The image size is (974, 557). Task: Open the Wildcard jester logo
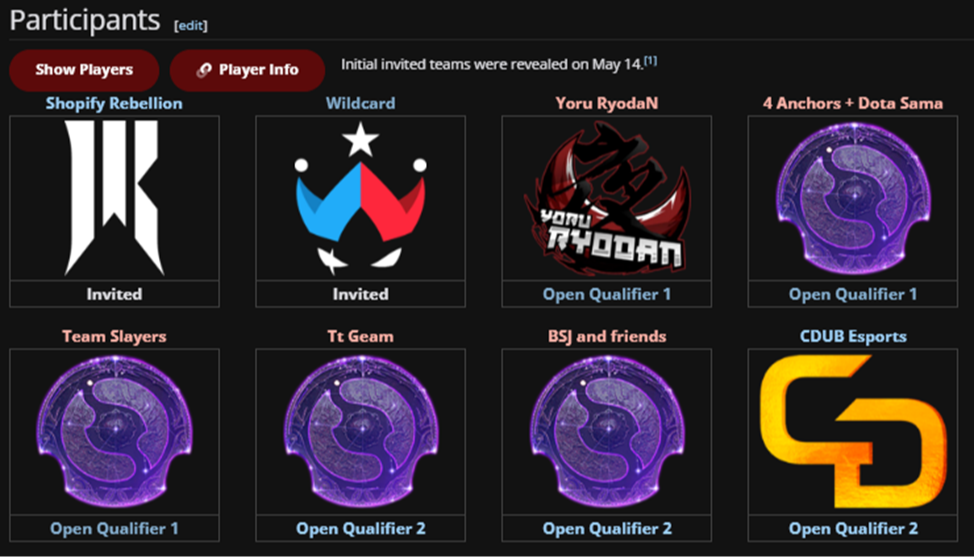360,198
